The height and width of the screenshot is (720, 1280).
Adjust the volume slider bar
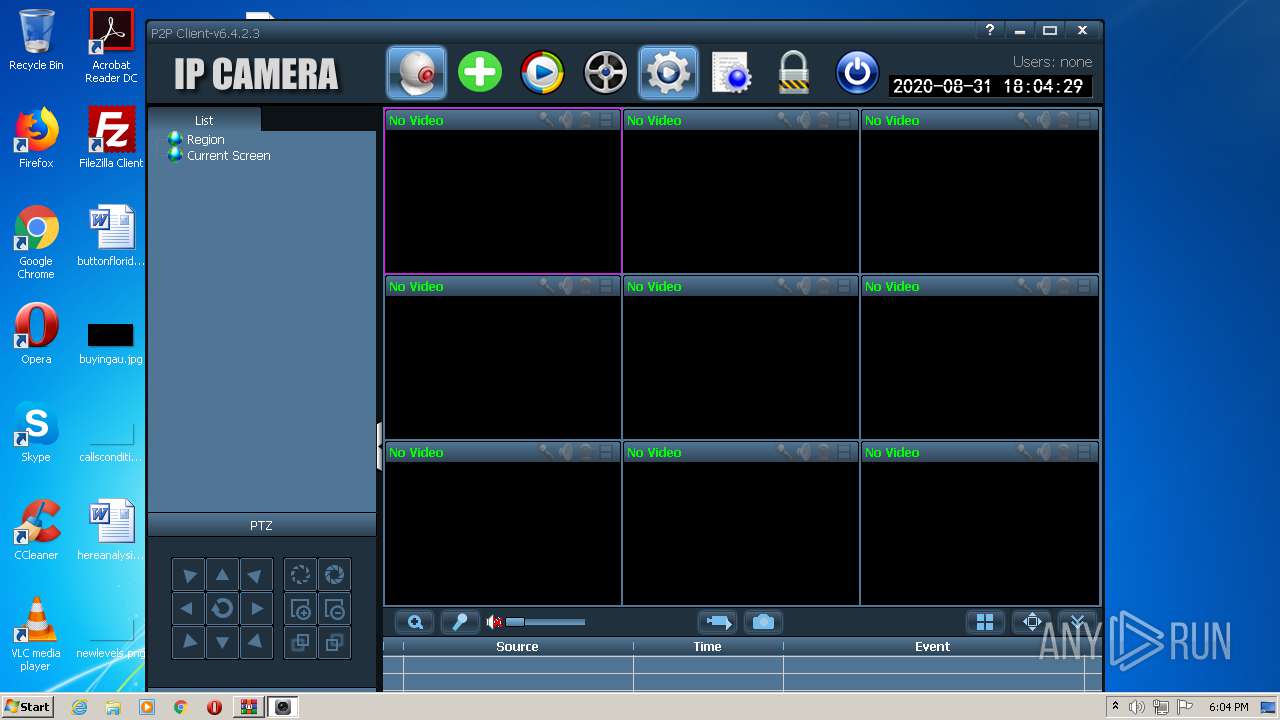tap(545, 622)
